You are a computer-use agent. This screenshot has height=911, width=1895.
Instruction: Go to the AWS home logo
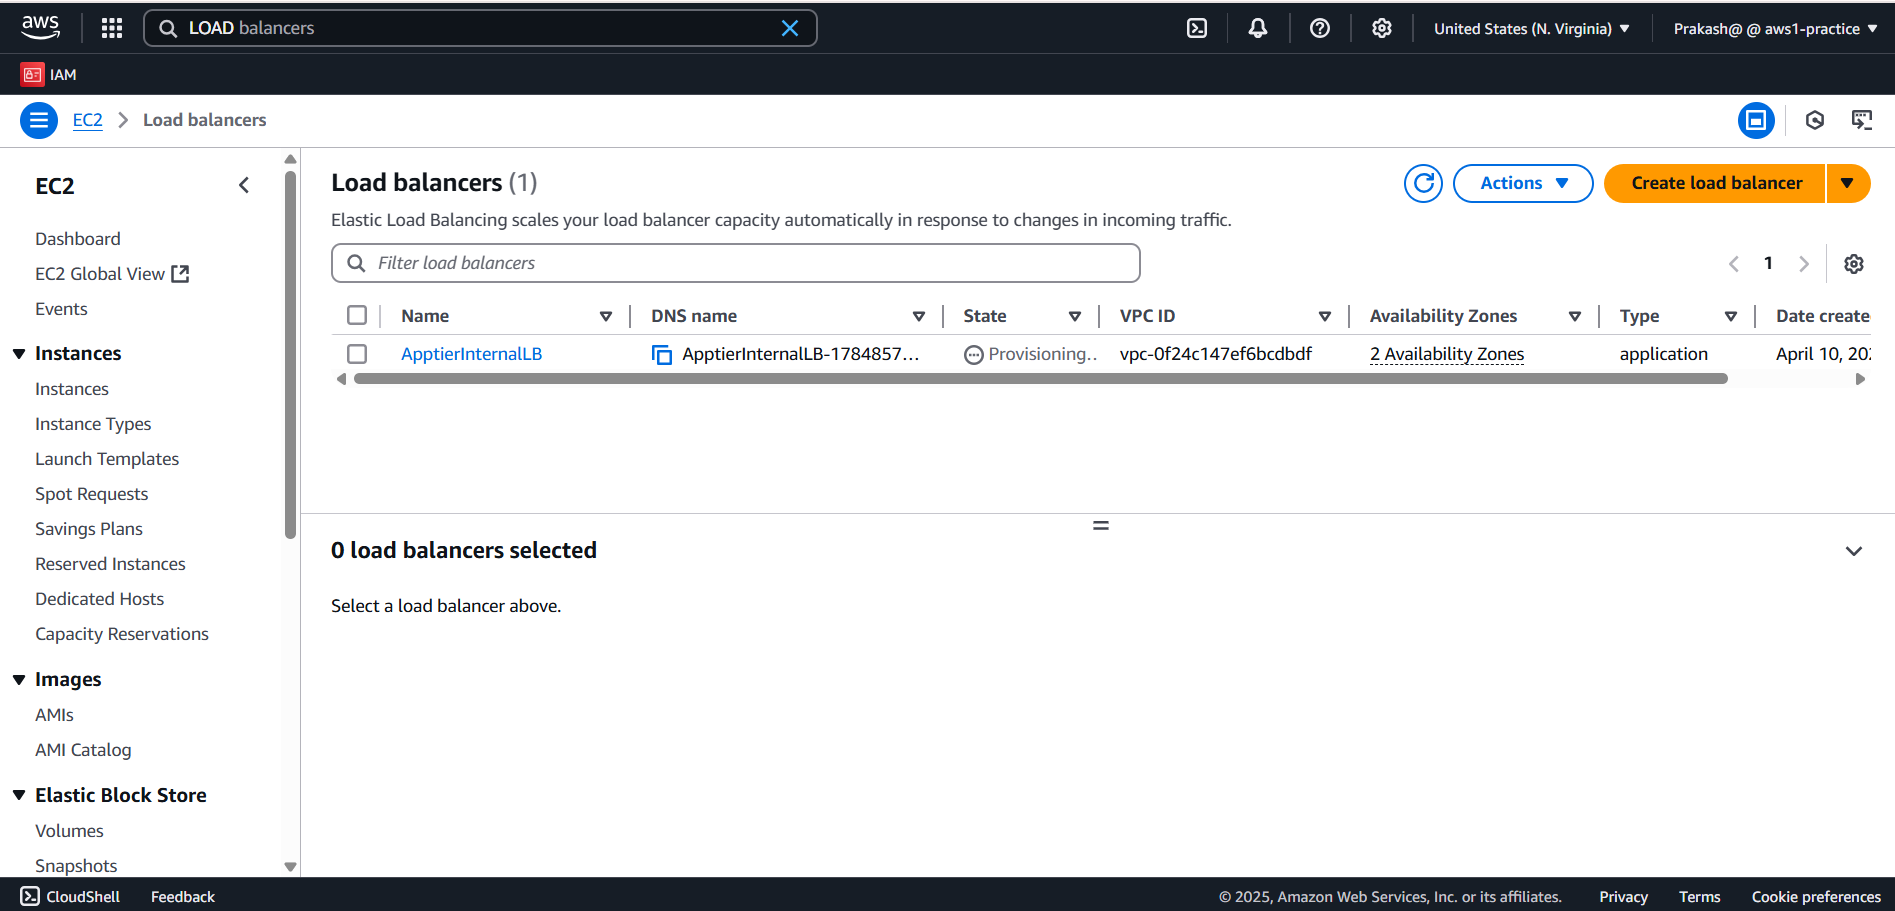tap(40, 28)
